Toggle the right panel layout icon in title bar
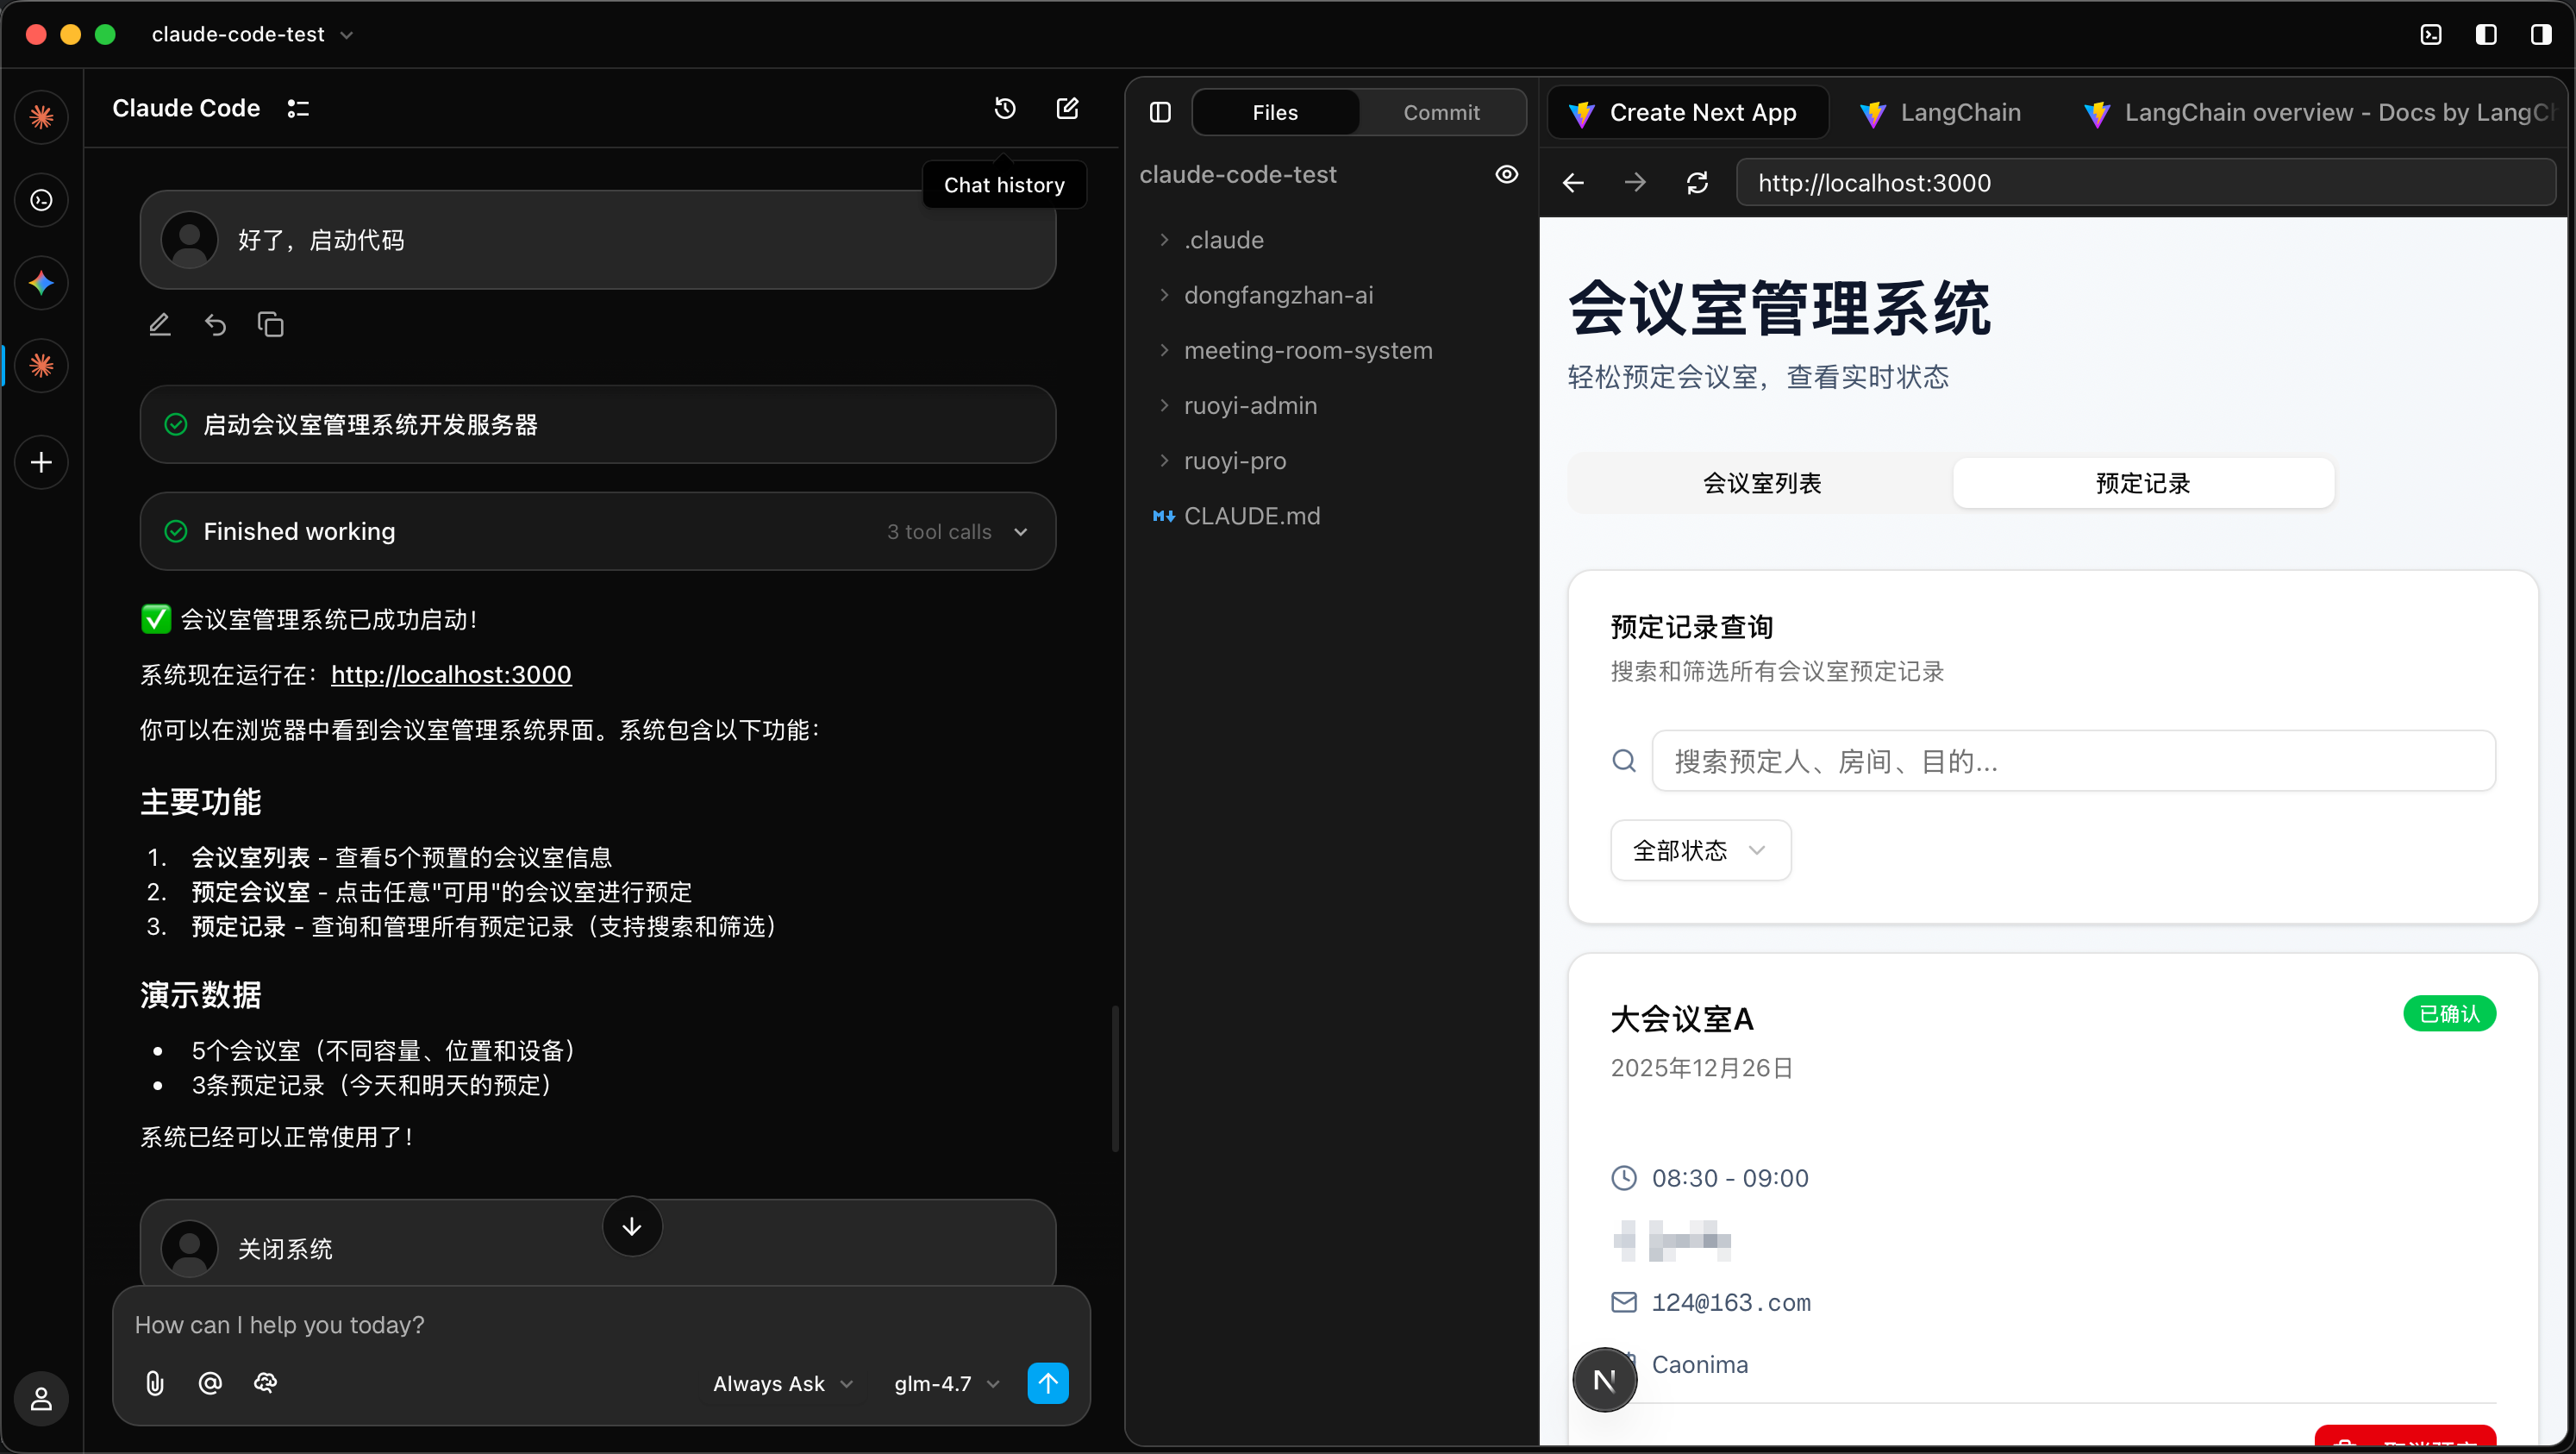The image size is (2576, 1454). (x=2540, y=35)
